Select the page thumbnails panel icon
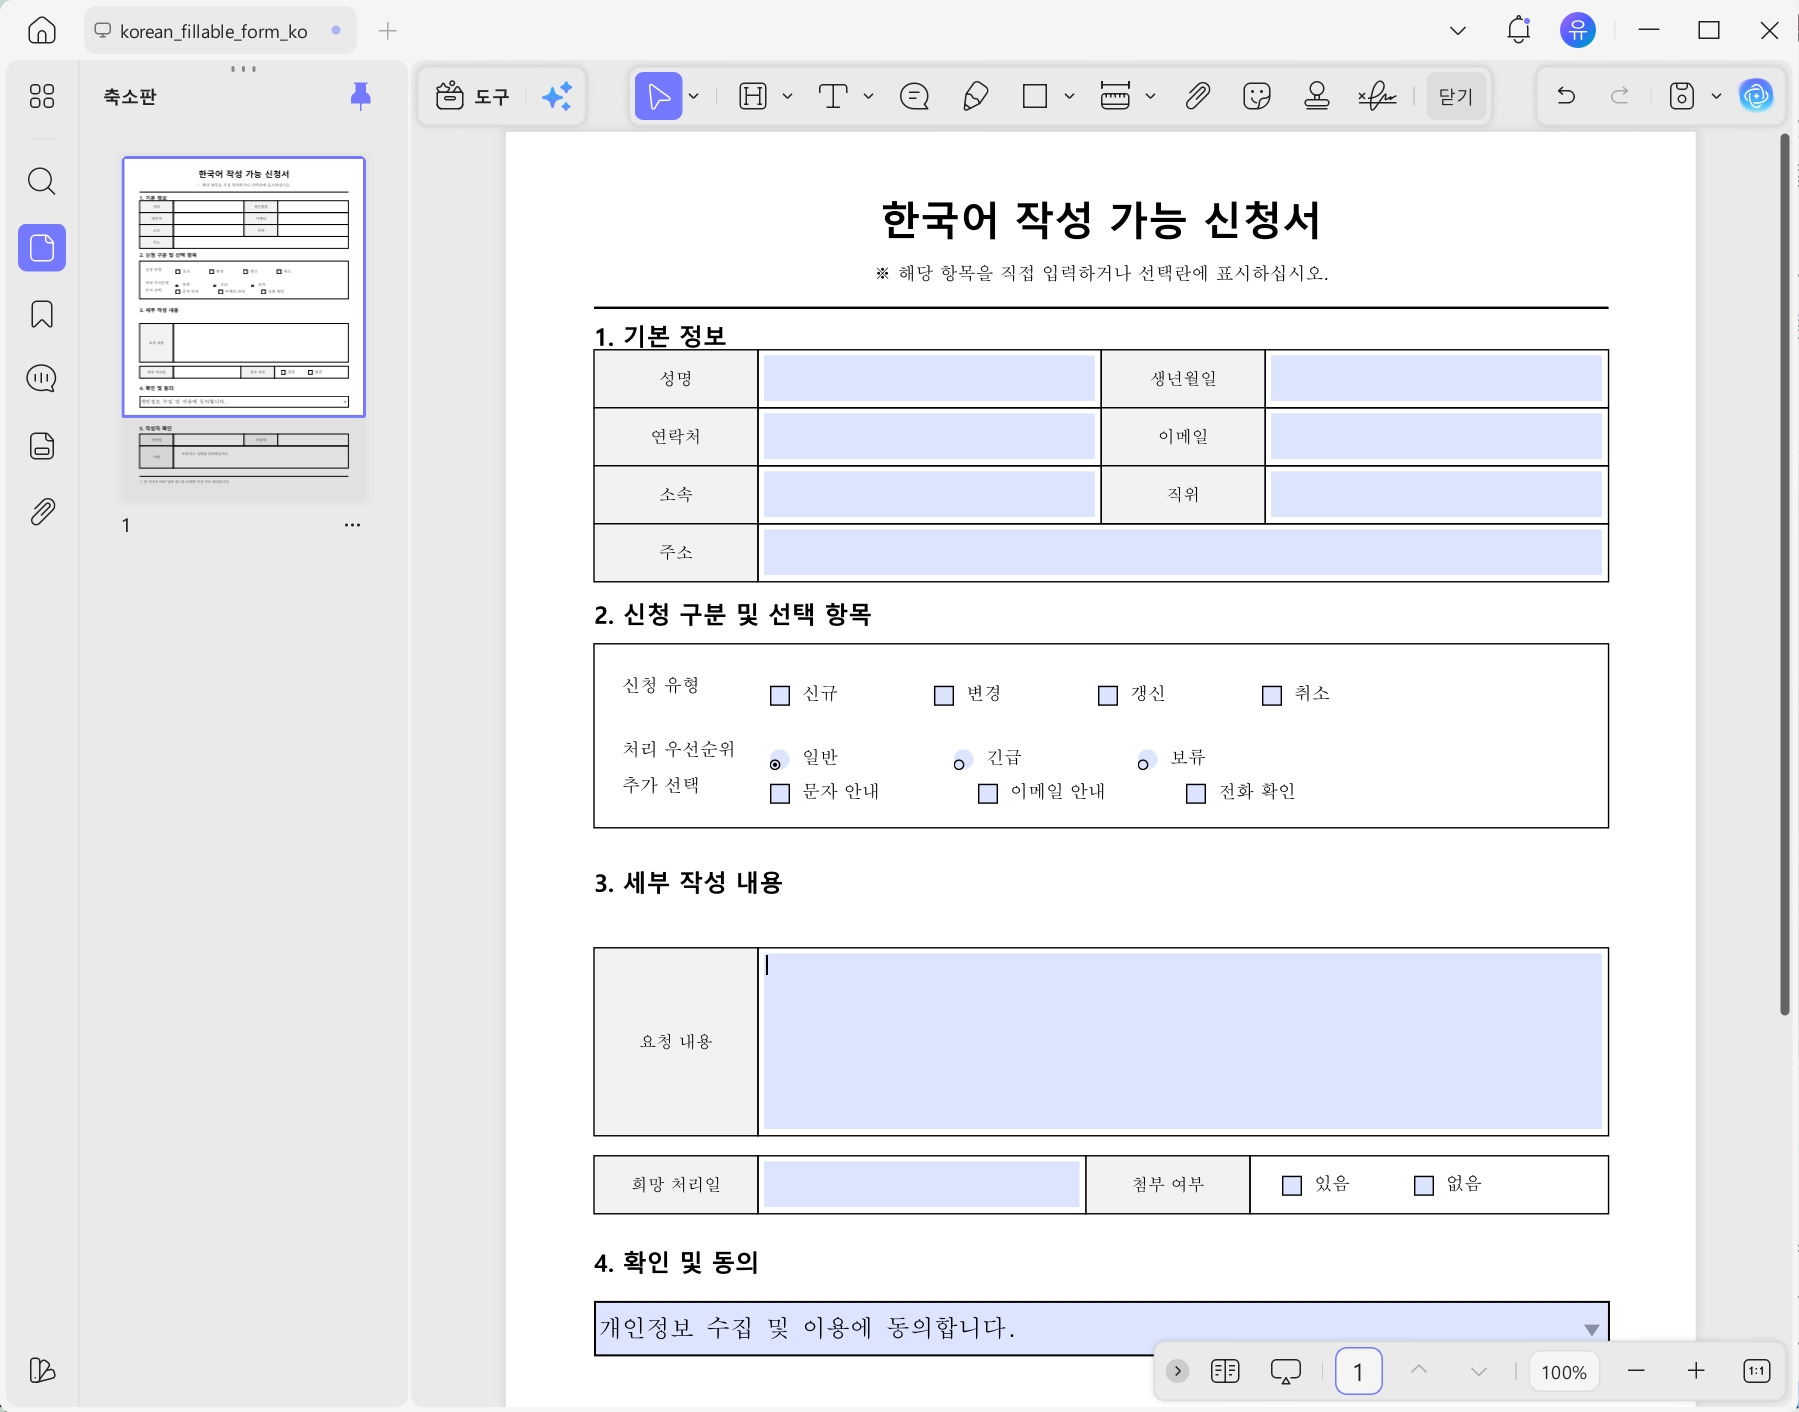The image size is (1799, 1412). click(42, 247)
